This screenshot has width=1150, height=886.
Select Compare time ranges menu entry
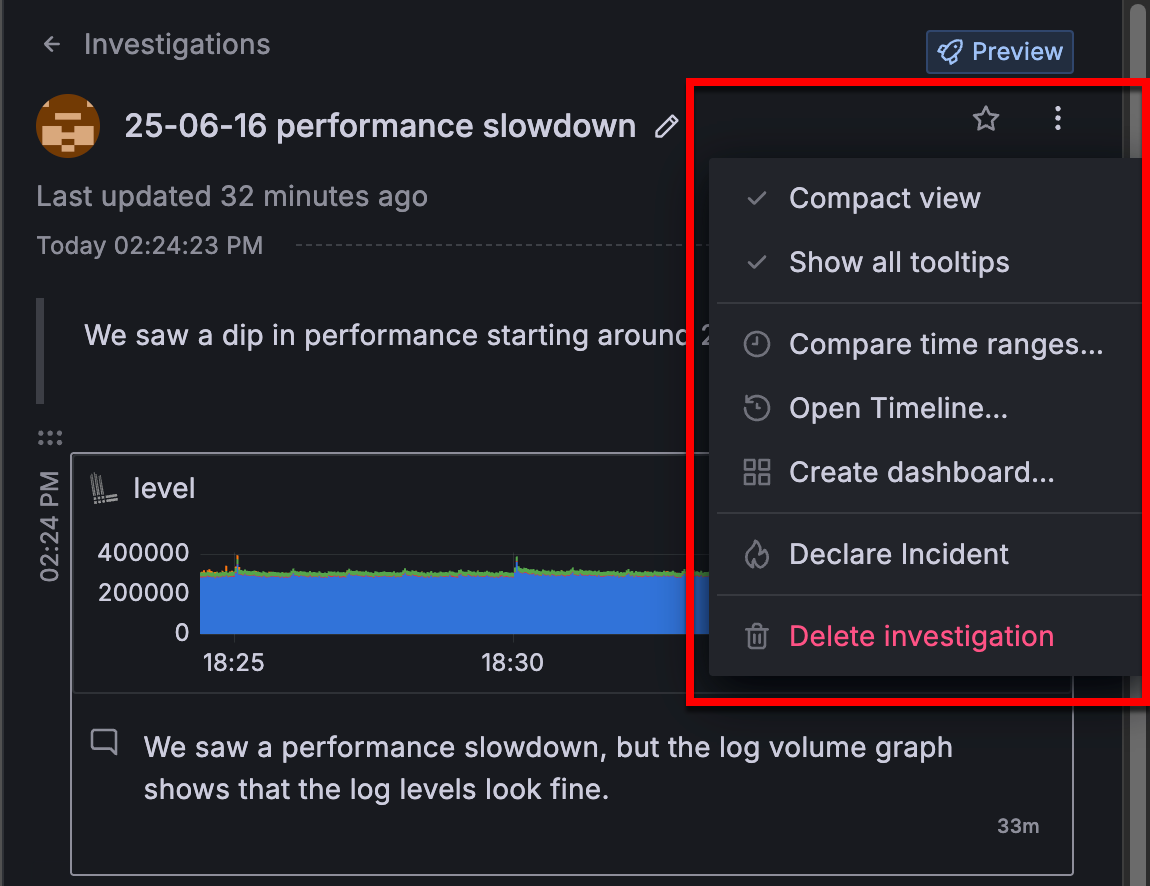[945, 345]
